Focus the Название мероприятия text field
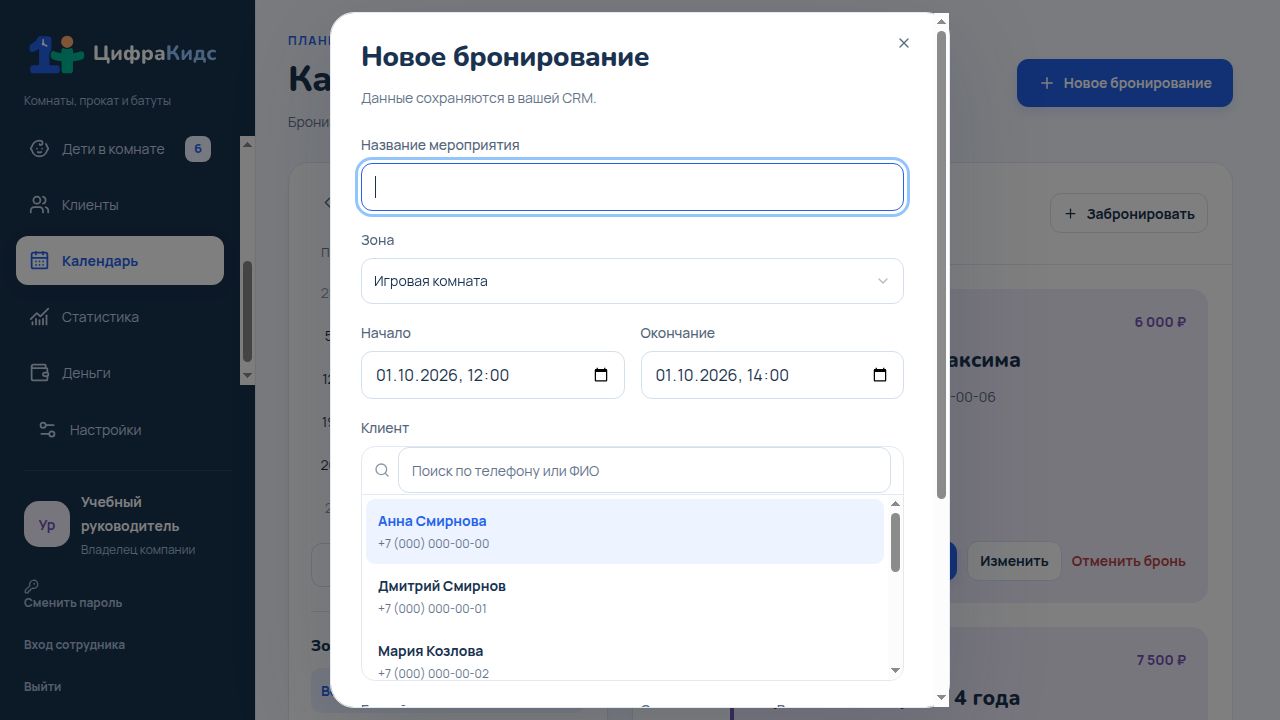Image resolution: width=1280 pixels, height=720 pixels. 632,187
